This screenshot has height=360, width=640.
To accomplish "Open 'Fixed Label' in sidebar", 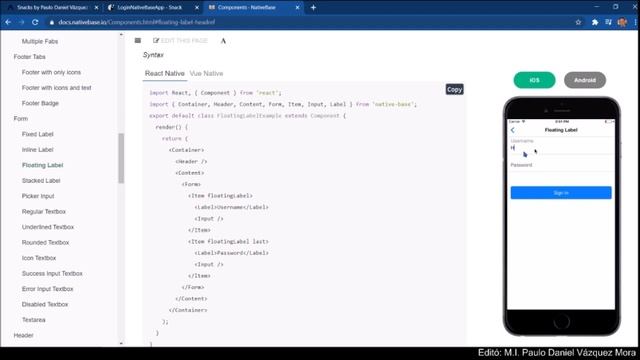I will click(38, 134).
